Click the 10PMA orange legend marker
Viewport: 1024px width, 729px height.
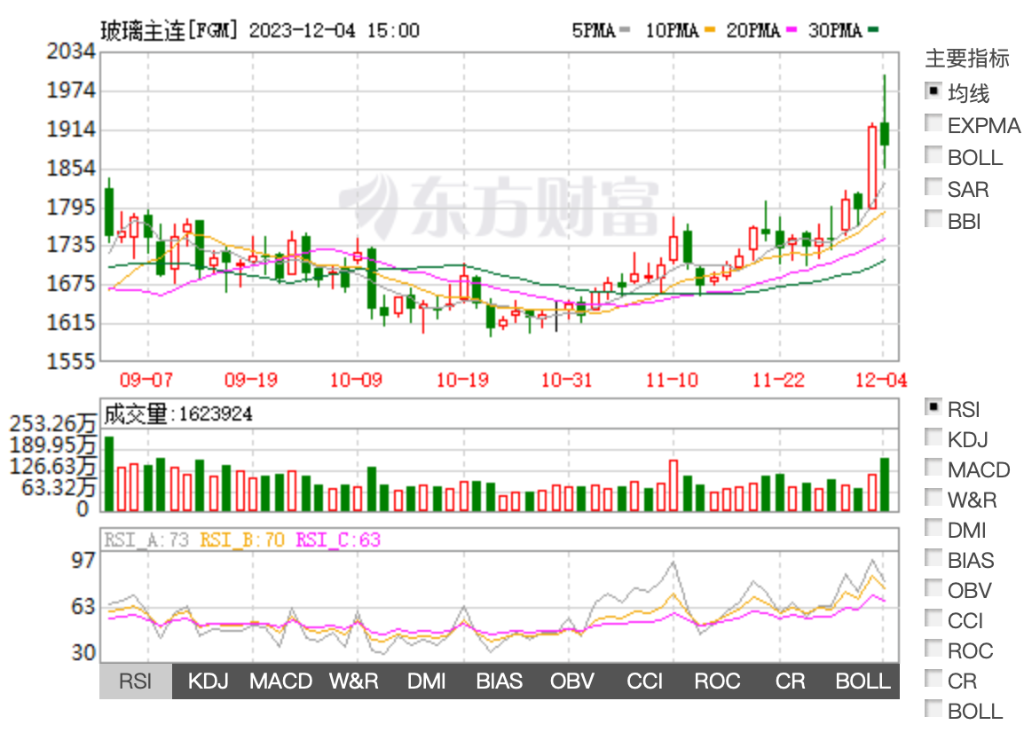711,31
